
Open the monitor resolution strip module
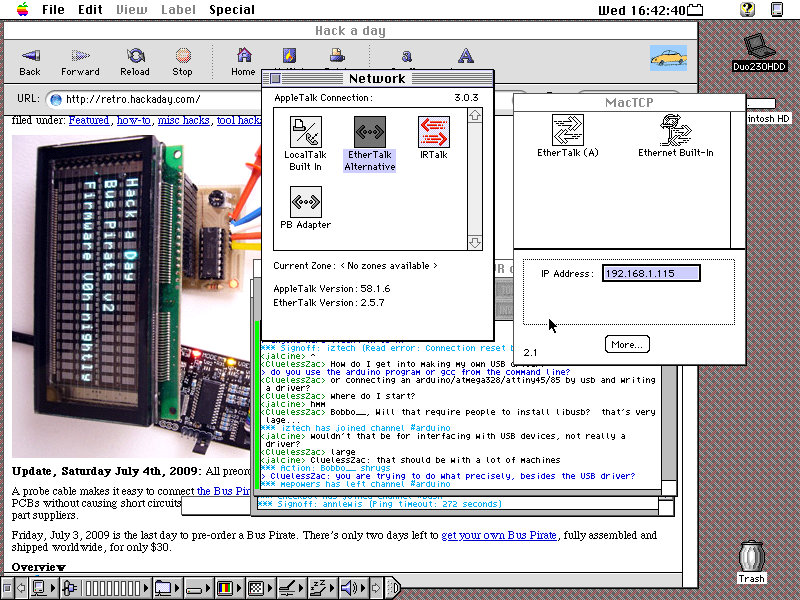point(260,588)
